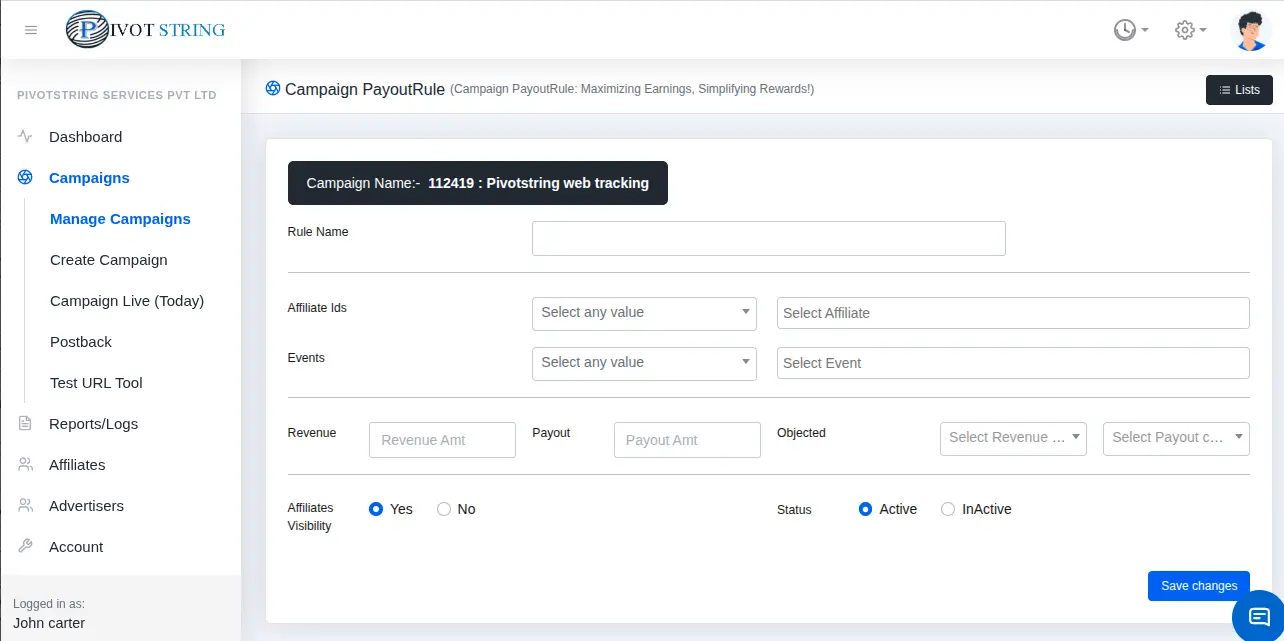Click the Rule Name input field
The height and width of the screenshot is (641, 1284).
pos(768,238)
